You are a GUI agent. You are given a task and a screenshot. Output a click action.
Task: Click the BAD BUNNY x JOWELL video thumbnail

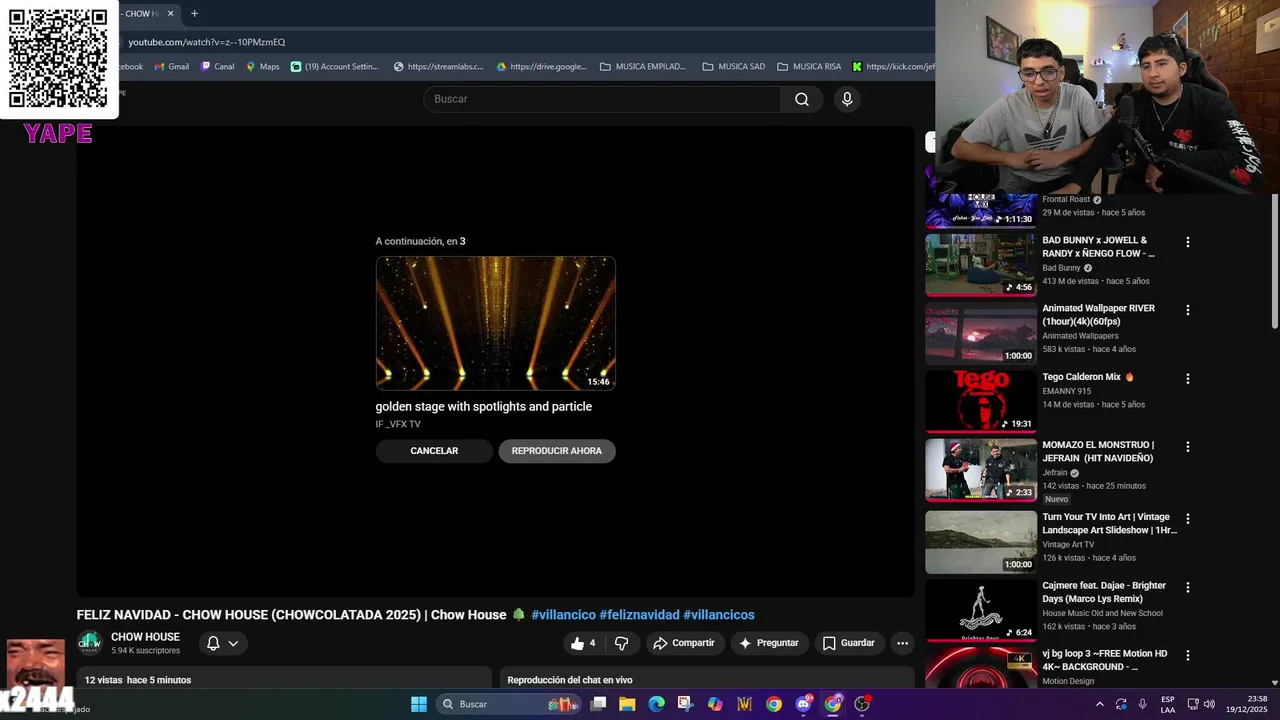tap(981, 265)
